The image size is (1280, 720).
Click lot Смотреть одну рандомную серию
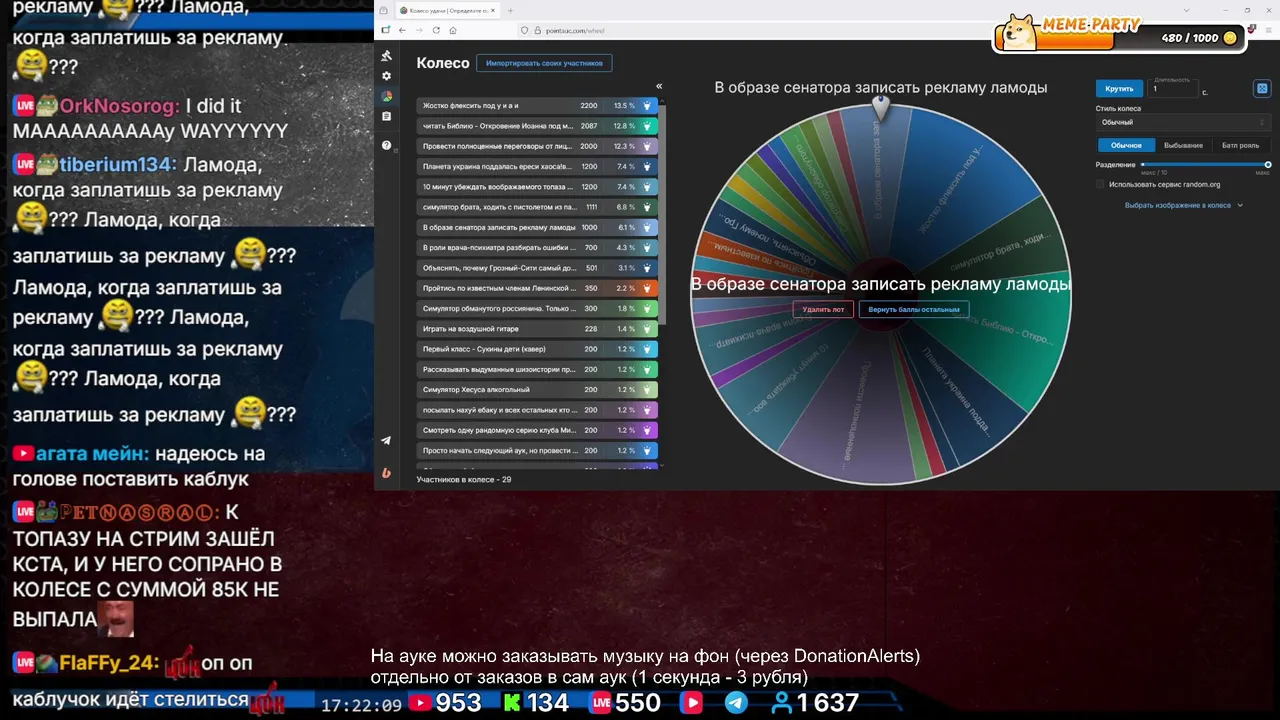(498, 430)
